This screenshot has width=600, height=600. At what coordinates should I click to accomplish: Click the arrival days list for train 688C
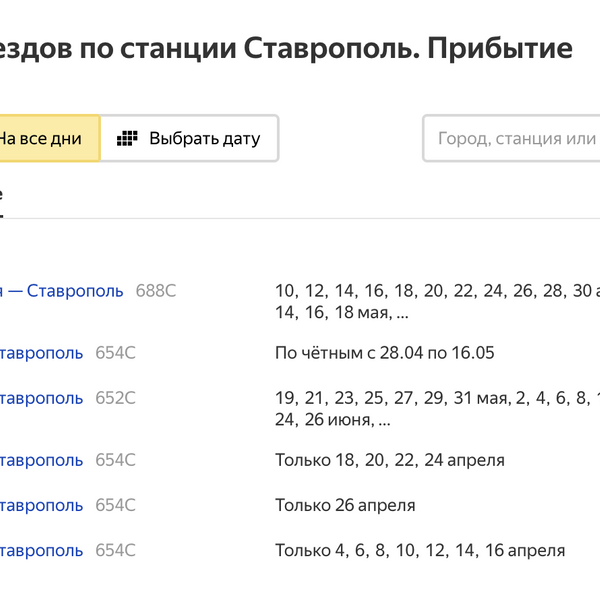point(437,301)
